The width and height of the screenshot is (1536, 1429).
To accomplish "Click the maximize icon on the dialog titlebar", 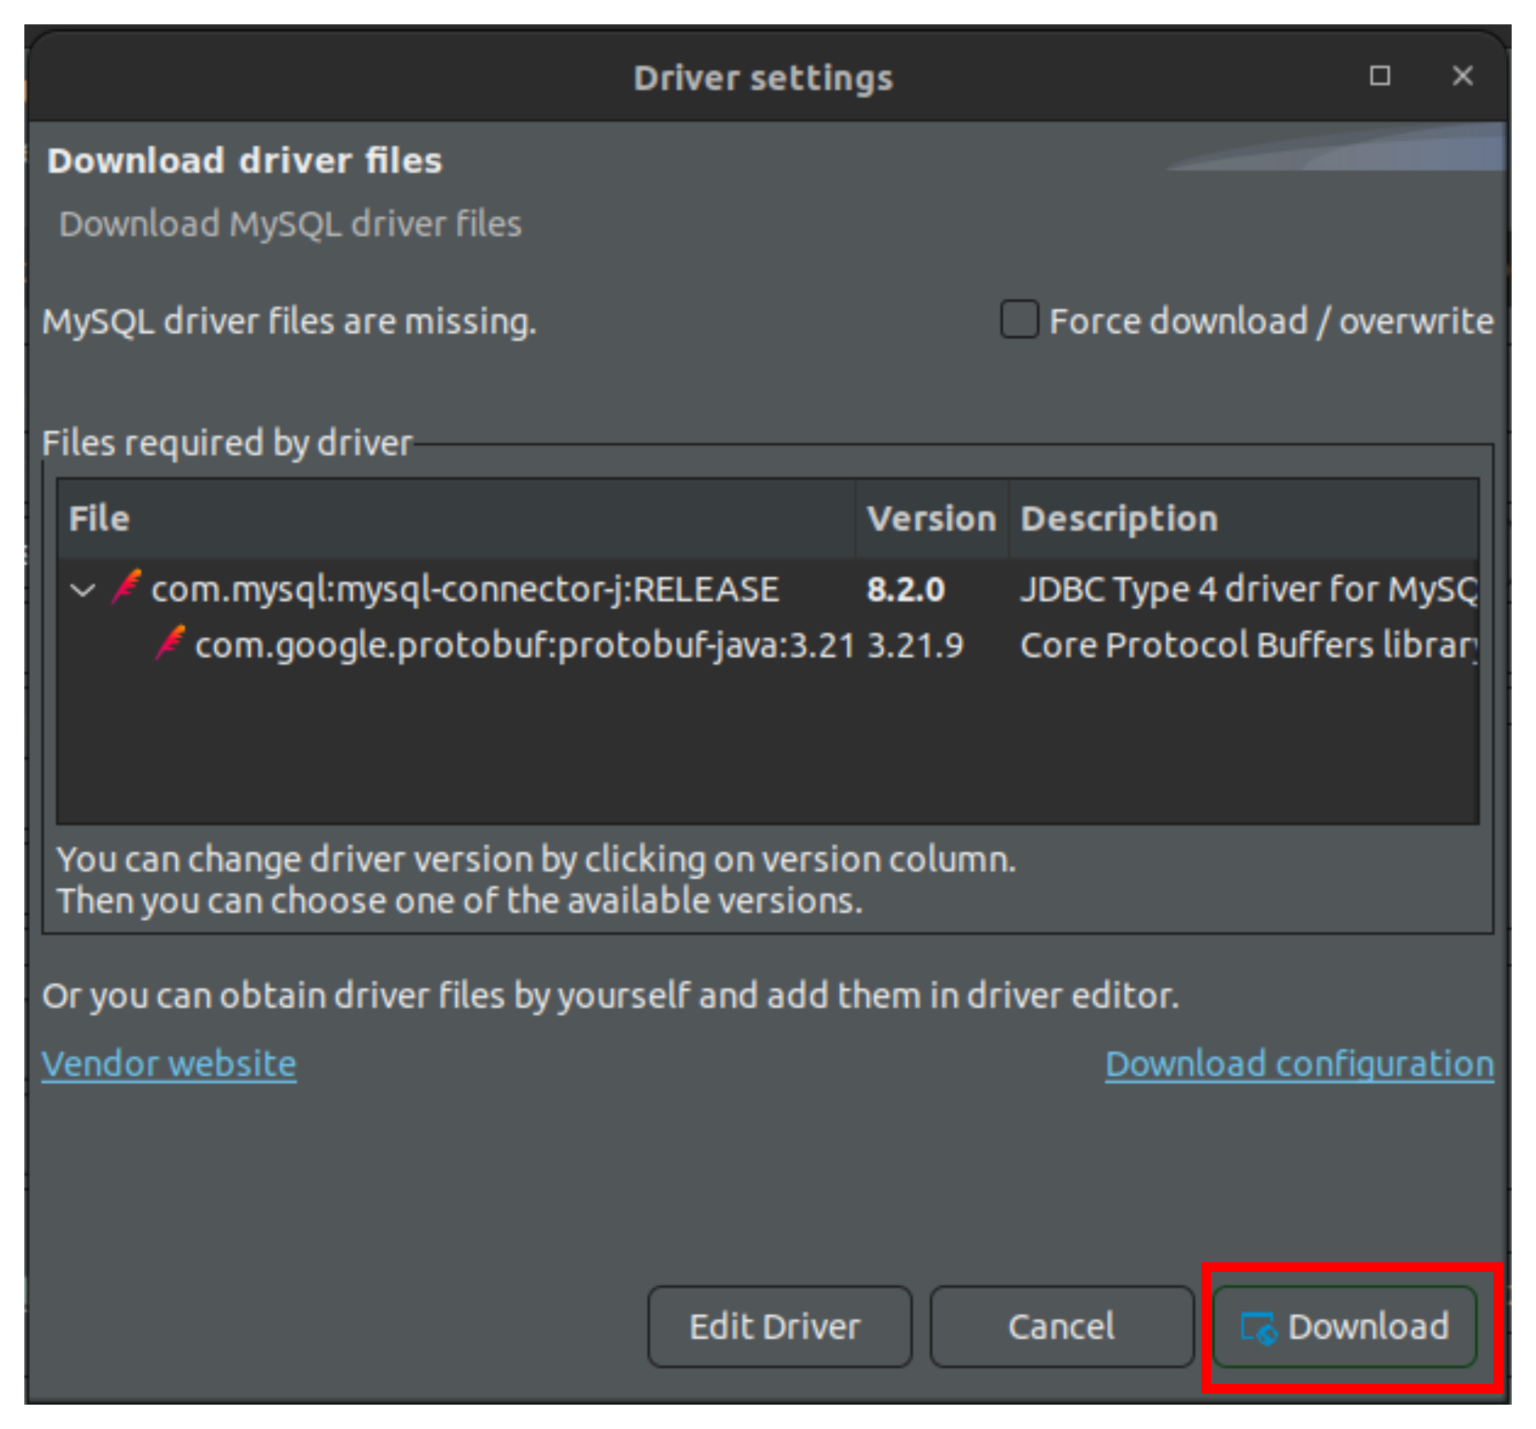I will pos(1381,76).
